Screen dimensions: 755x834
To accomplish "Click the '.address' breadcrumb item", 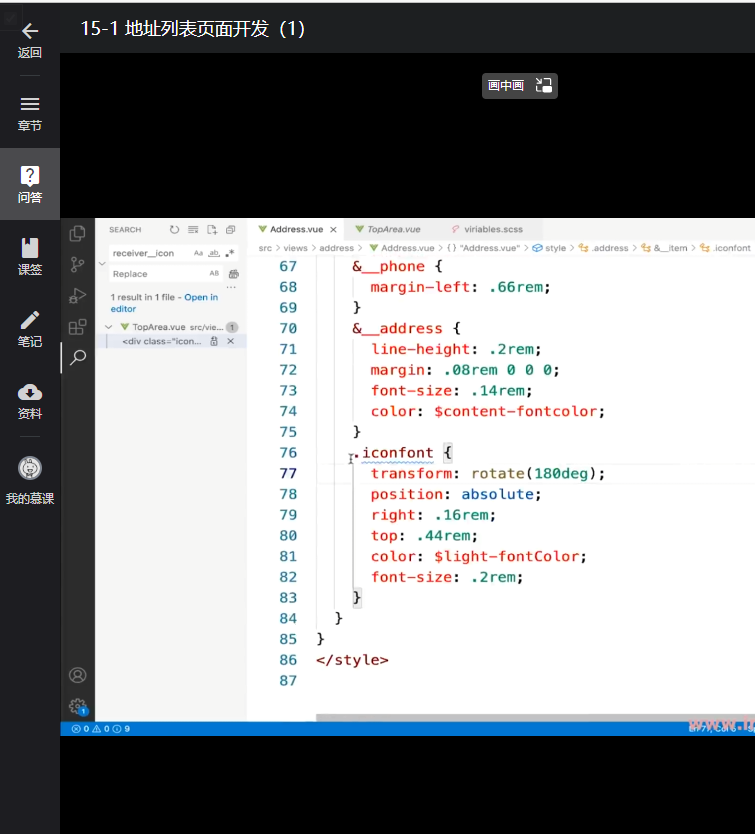I will click(x=610, y=248).
